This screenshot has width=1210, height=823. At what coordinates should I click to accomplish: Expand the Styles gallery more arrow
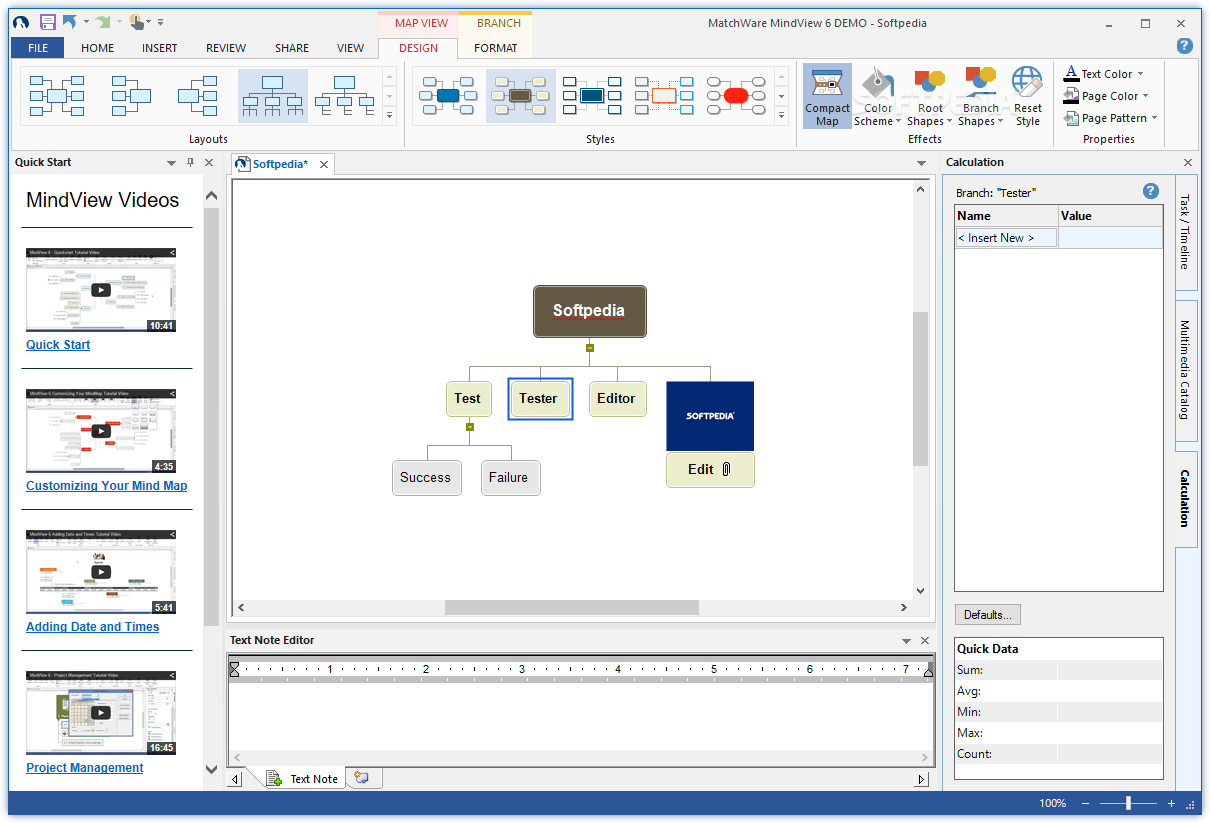(781, 115)
